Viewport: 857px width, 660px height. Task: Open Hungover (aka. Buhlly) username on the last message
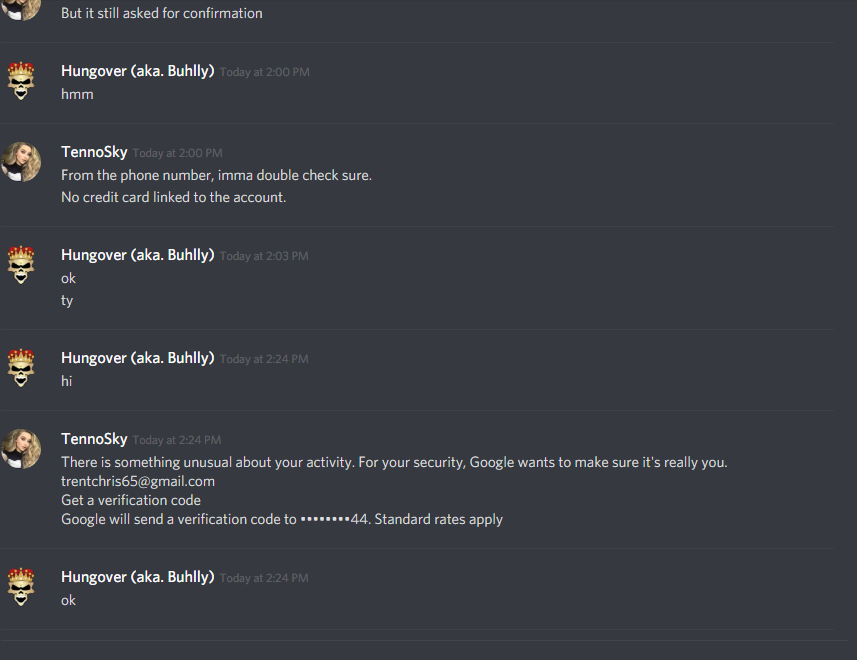138,577
